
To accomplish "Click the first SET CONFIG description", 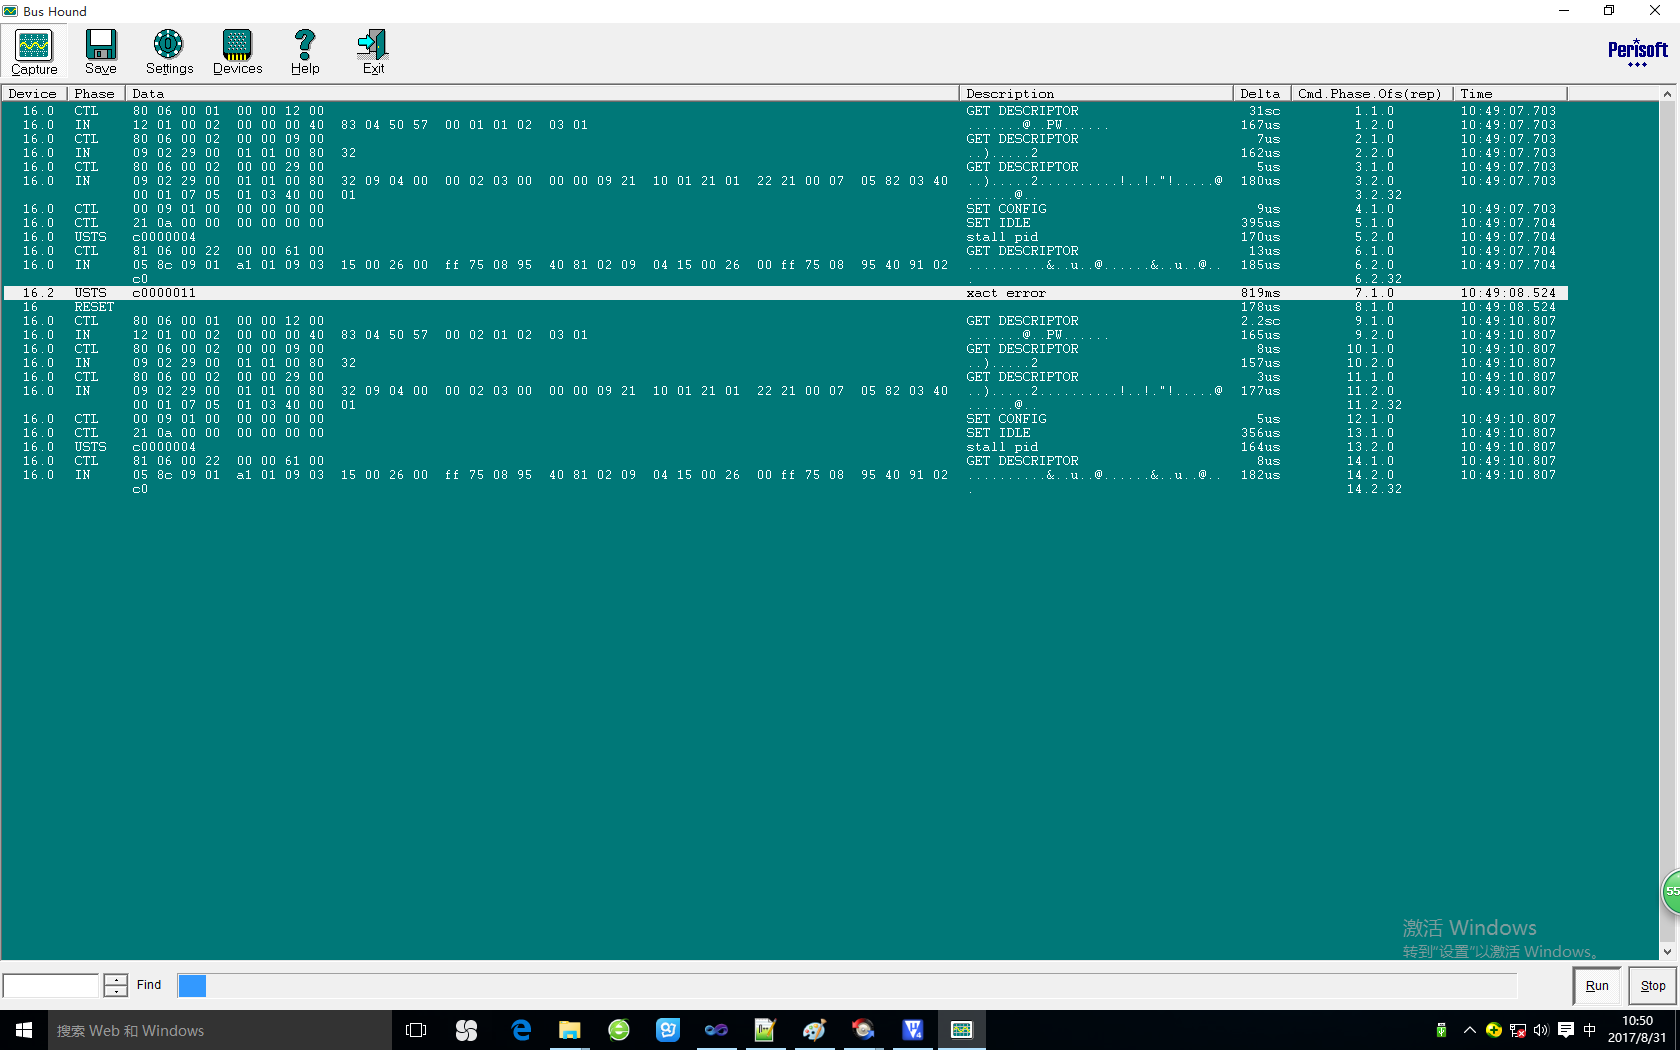I will click(1006, 209).
